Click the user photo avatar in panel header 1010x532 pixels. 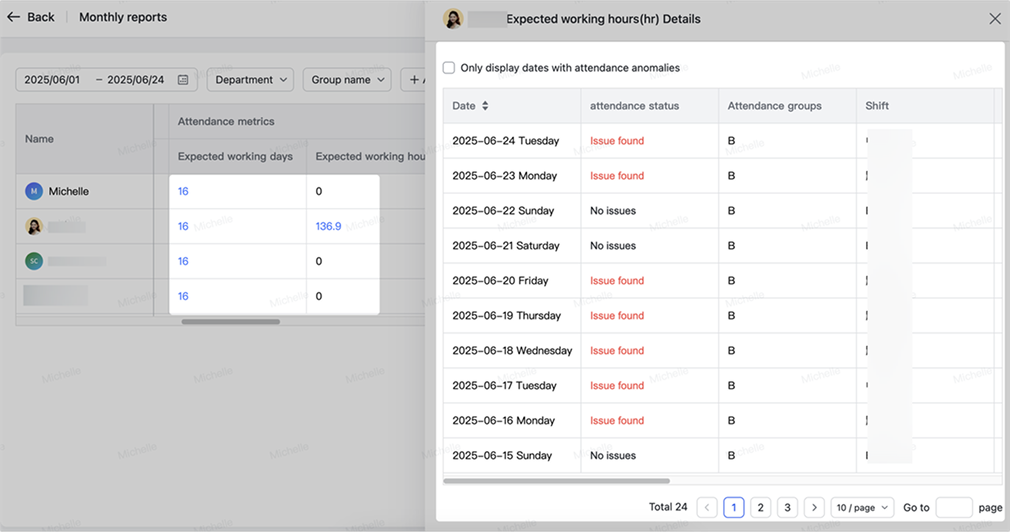pos(453,19)
